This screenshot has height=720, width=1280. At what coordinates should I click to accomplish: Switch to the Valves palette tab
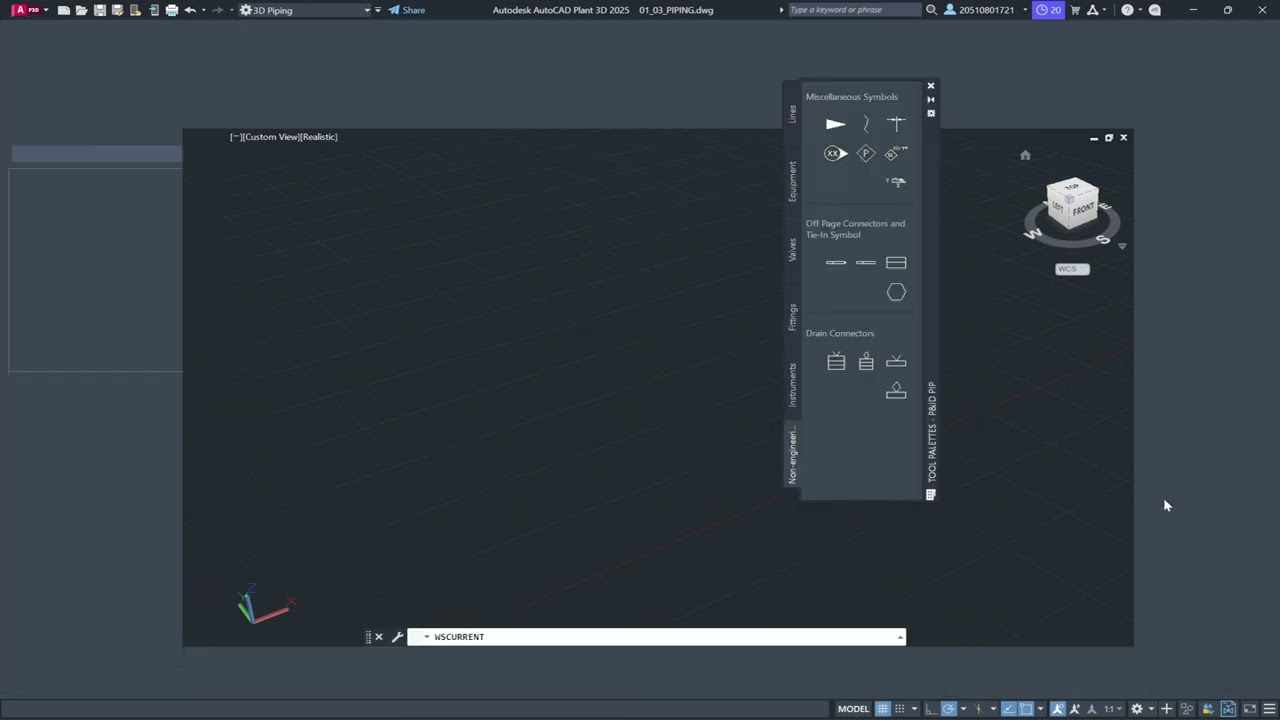click(x=792, y=250)
